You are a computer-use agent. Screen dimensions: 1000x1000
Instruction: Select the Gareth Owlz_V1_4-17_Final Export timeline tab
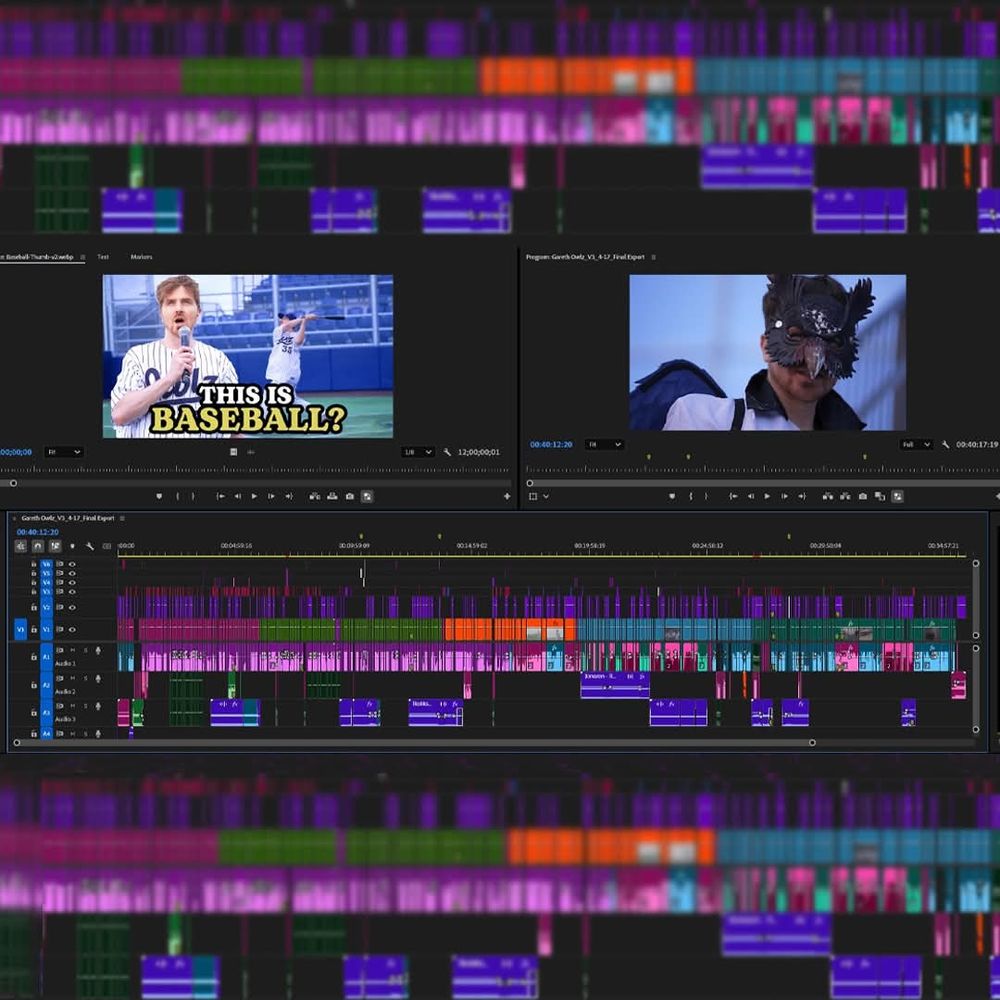[x=68, y=518]
